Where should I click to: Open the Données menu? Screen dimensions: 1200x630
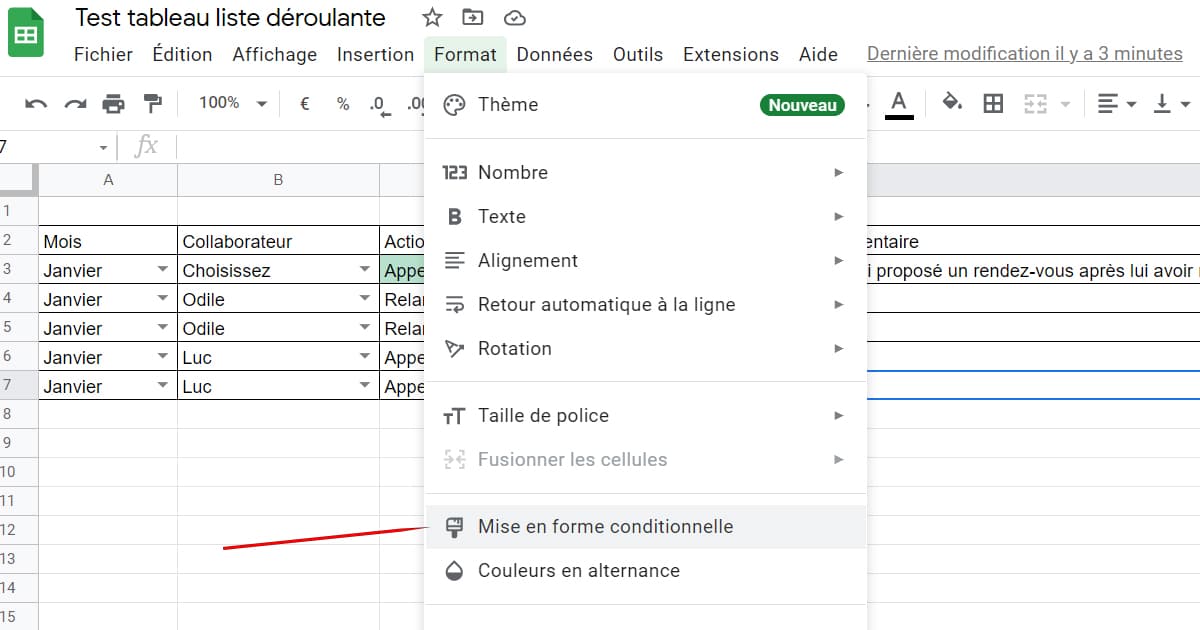[x=555, y=55]
